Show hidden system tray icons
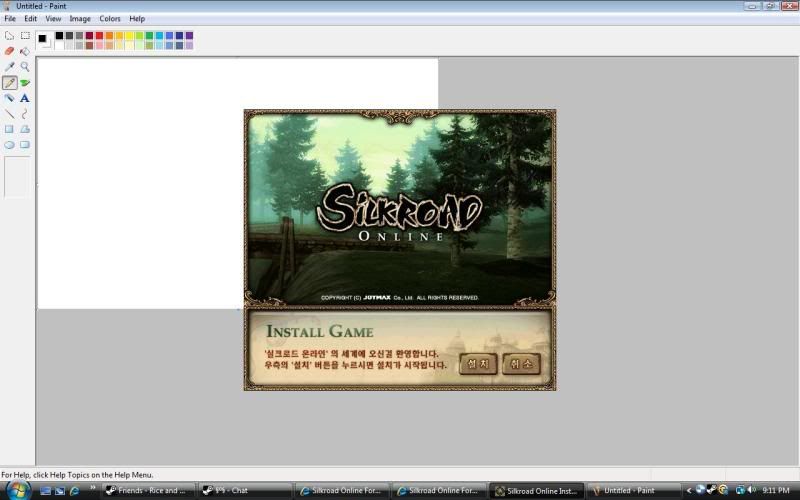The image size is (800, 500). [688, 491]
